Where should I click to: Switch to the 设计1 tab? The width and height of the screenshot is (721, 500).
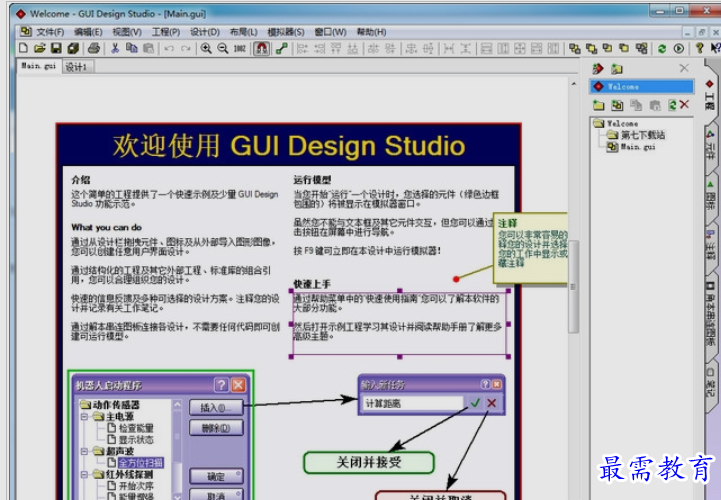click(x=76, y=67)
